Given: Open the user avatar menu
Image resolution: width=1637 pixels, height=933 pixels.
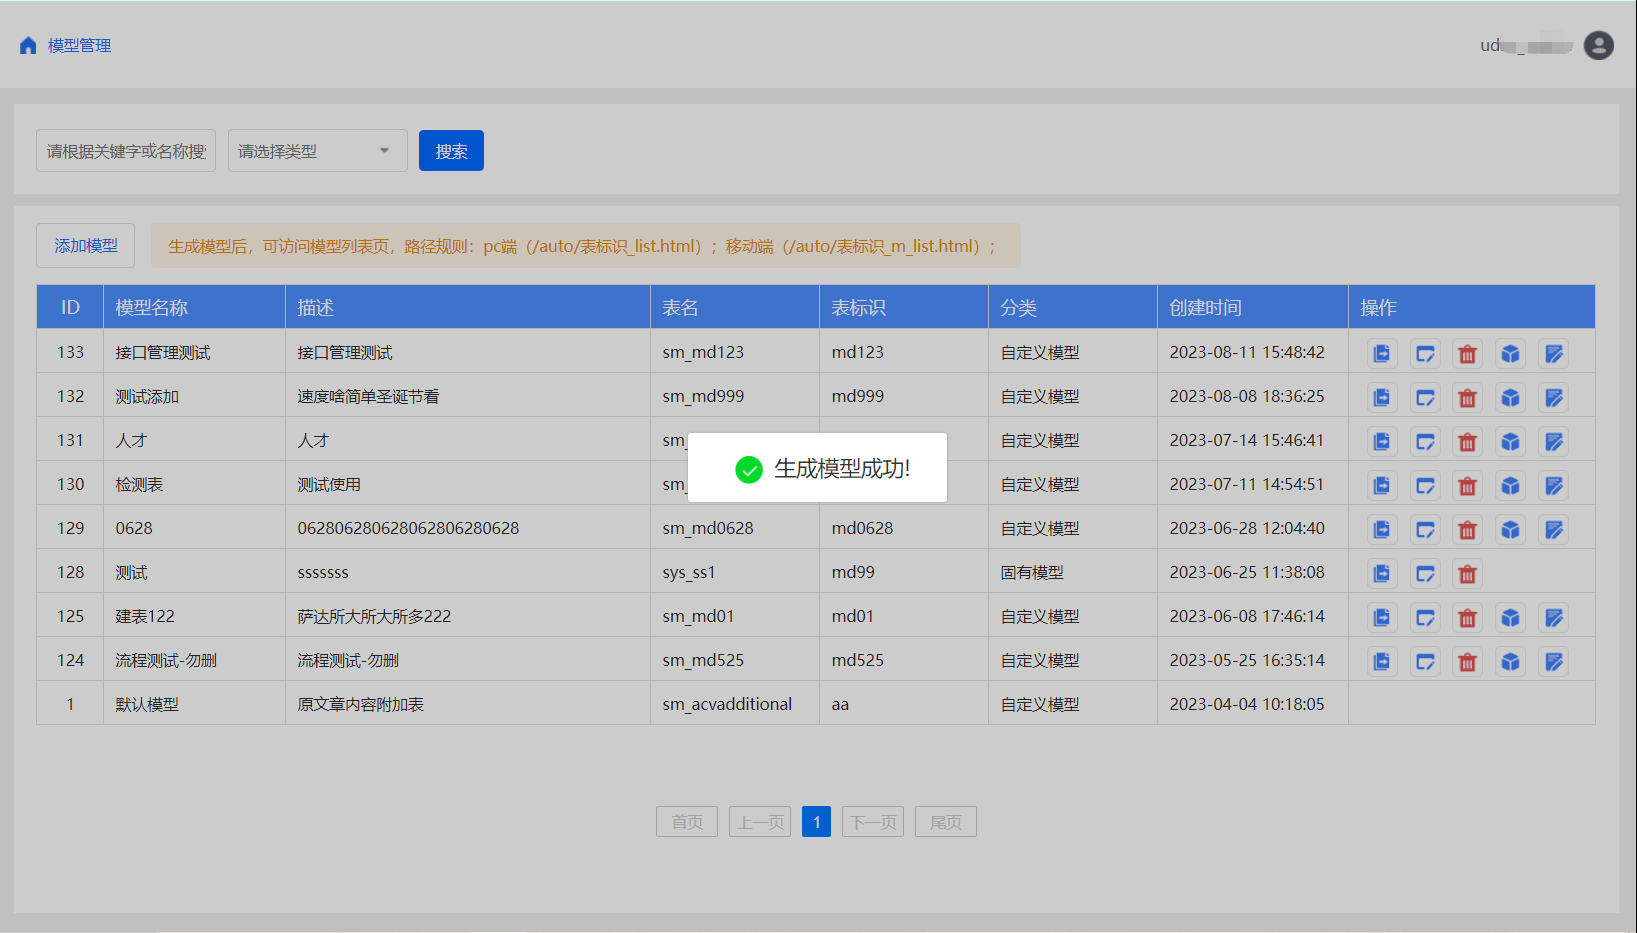Looking at the screenshot, I should tap(1598, 46).
